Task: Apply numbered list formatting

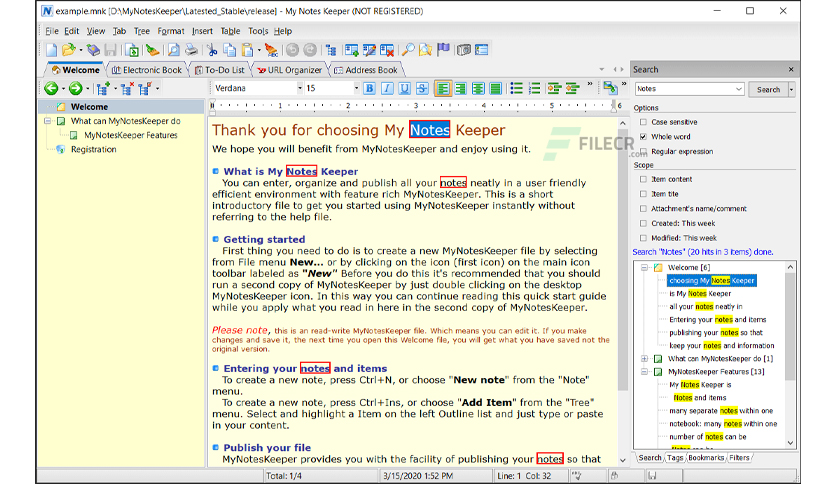Action: pyautogui.click(x=534, y=88)
